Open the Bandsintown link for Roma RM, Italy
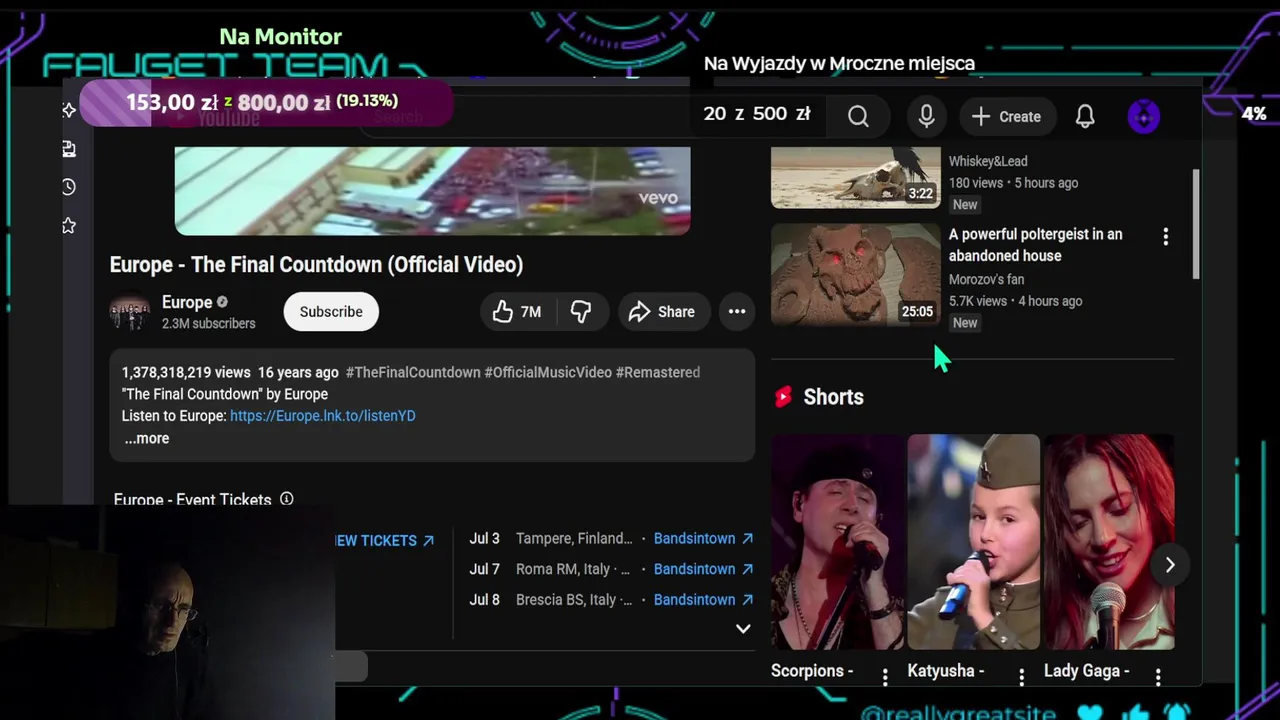 coord(703,569)
